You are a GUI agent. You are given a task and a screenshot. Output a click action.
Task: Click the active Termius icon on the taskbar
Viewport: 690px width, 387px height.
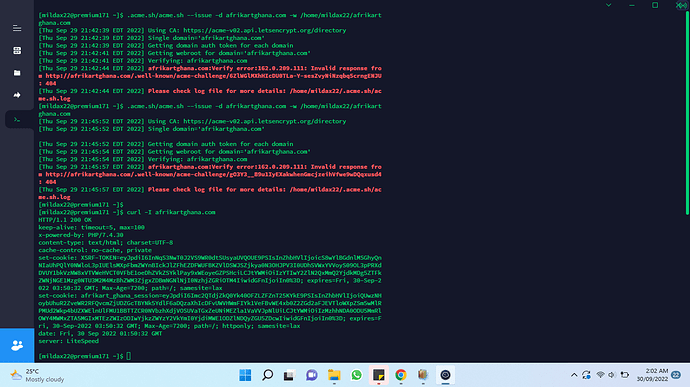[445, 375]
